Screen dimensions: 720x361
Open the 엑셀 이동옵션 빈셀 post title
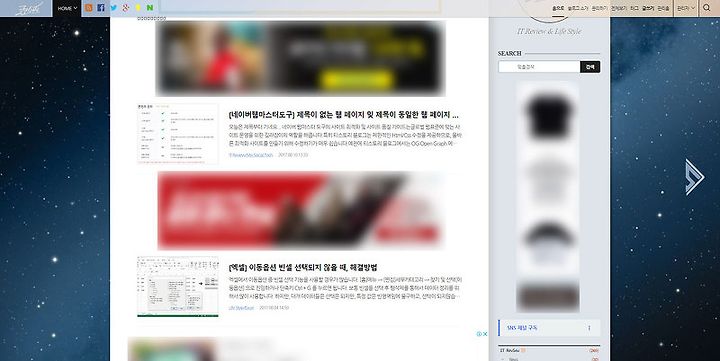click(x=303, y=267)
